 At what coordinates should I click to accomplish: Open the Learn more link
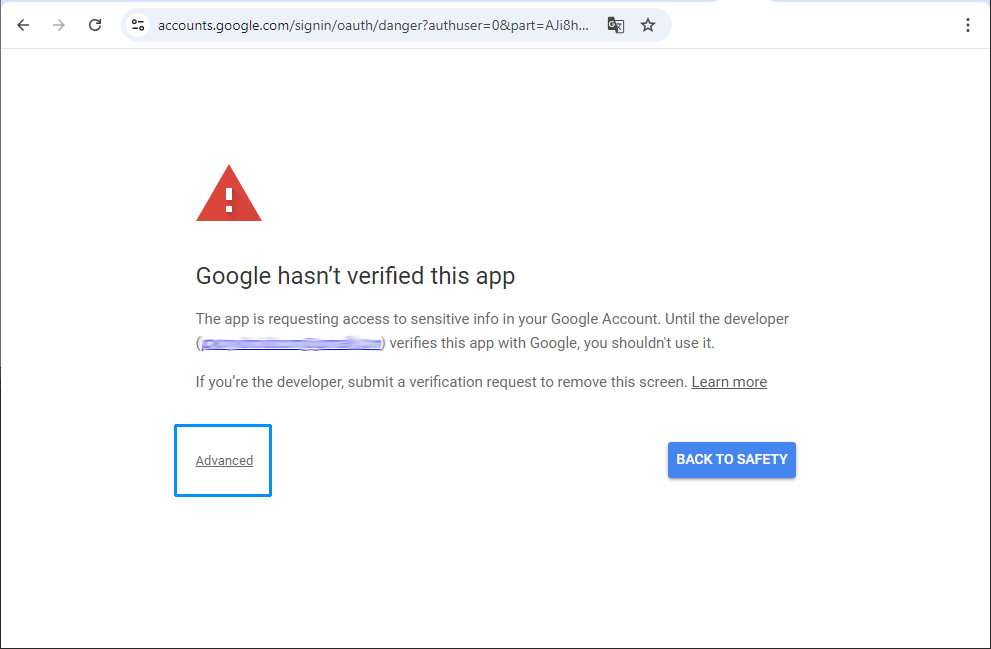(729, 382)
